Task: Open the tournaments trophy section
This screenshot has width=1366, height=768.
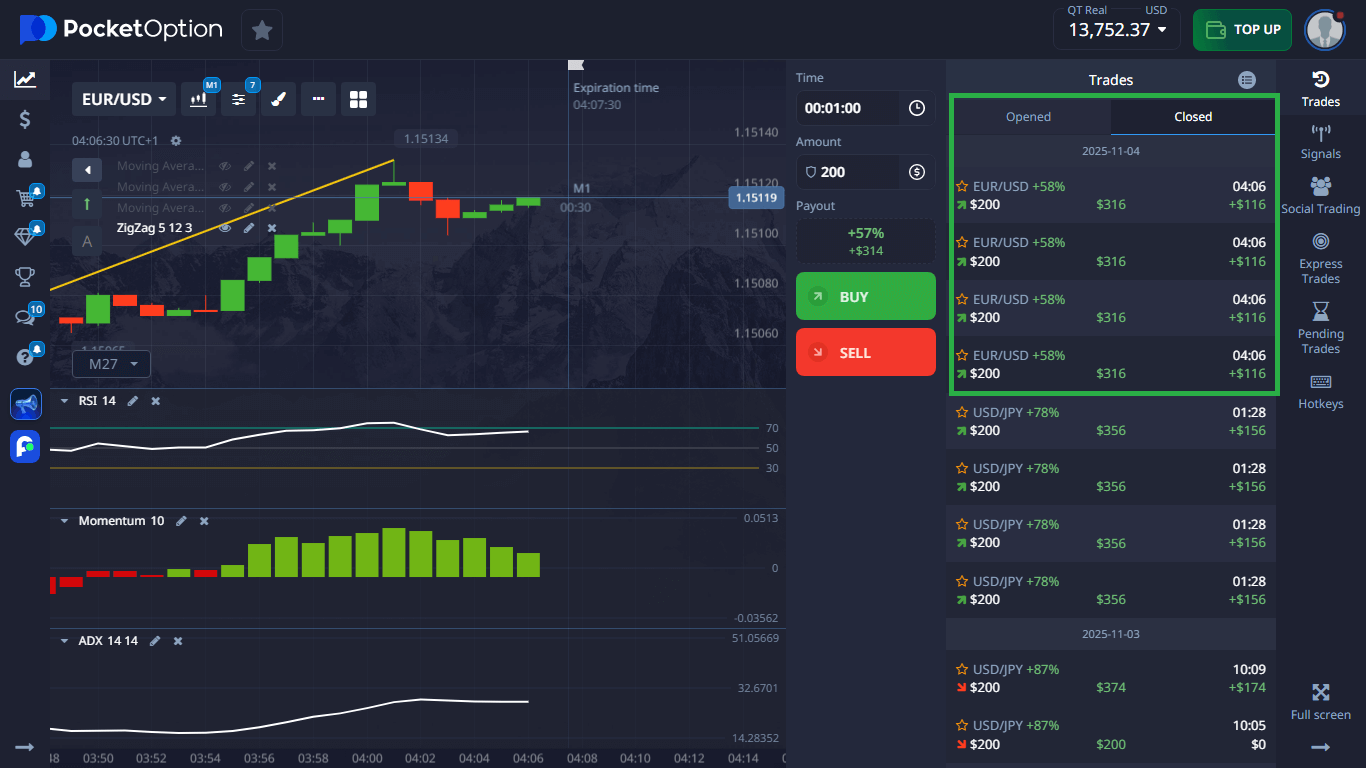Action: click(x=25, y=277)
